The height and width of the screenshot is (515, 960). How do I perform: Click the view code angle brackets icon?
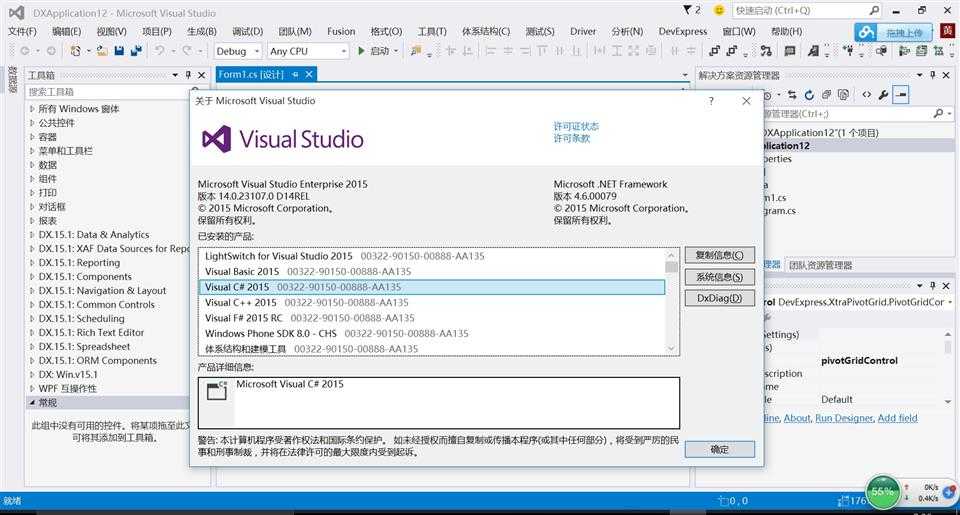pos(866,95)
